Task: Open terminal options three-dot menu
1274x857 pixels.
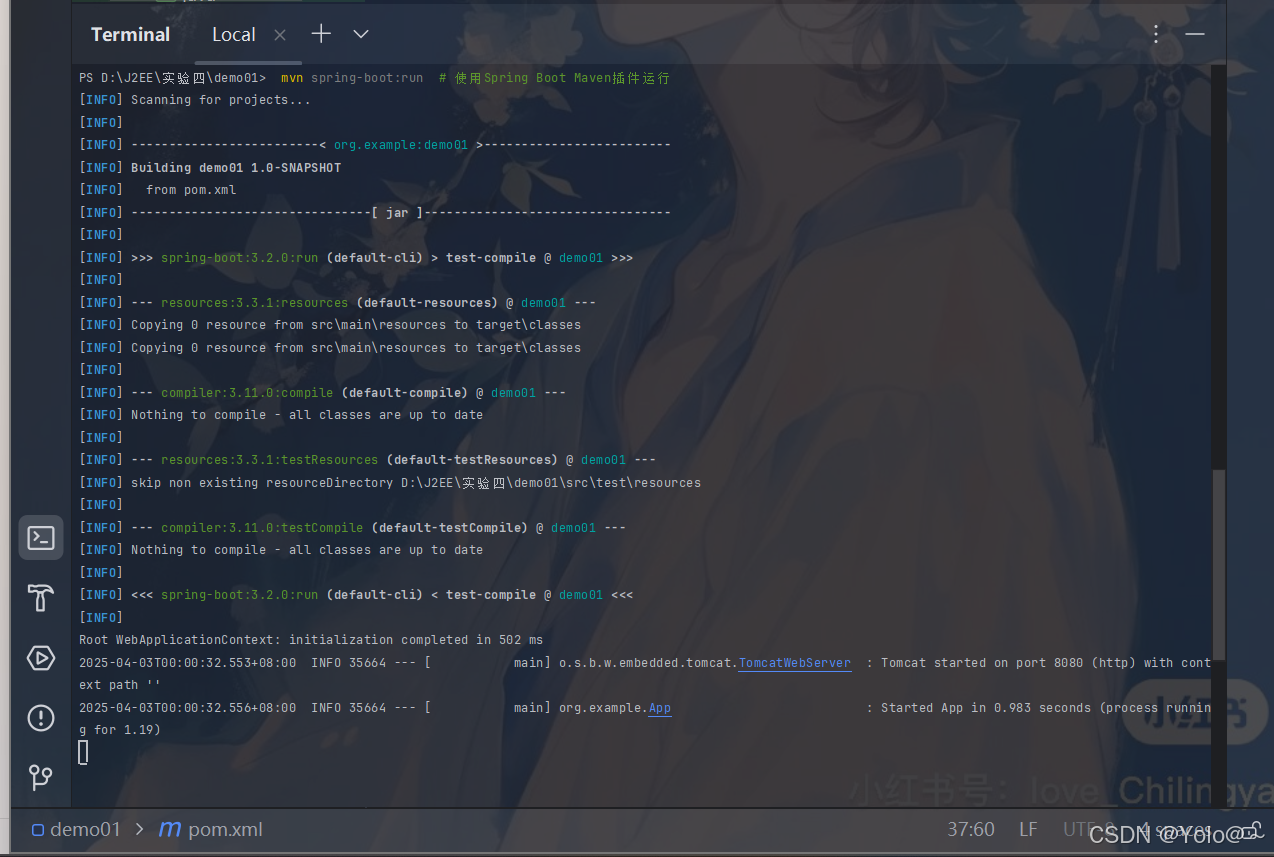Action: click(1156, 34)
